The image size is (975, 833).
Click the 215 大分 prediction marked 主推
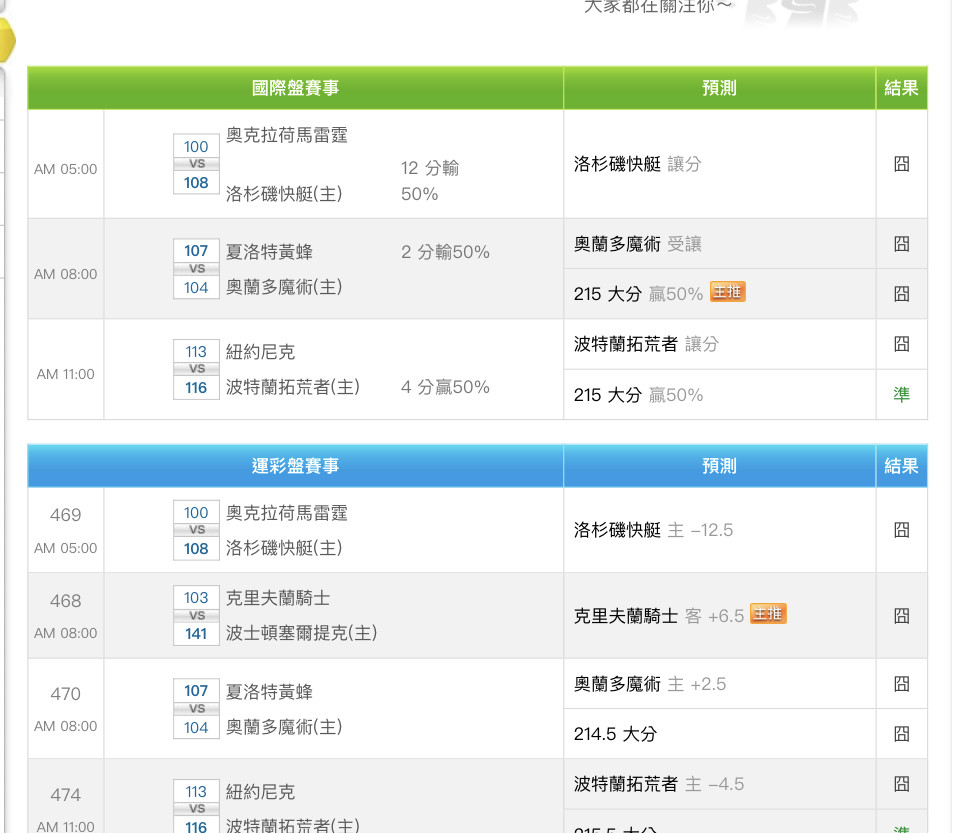[x=638, y=293]
